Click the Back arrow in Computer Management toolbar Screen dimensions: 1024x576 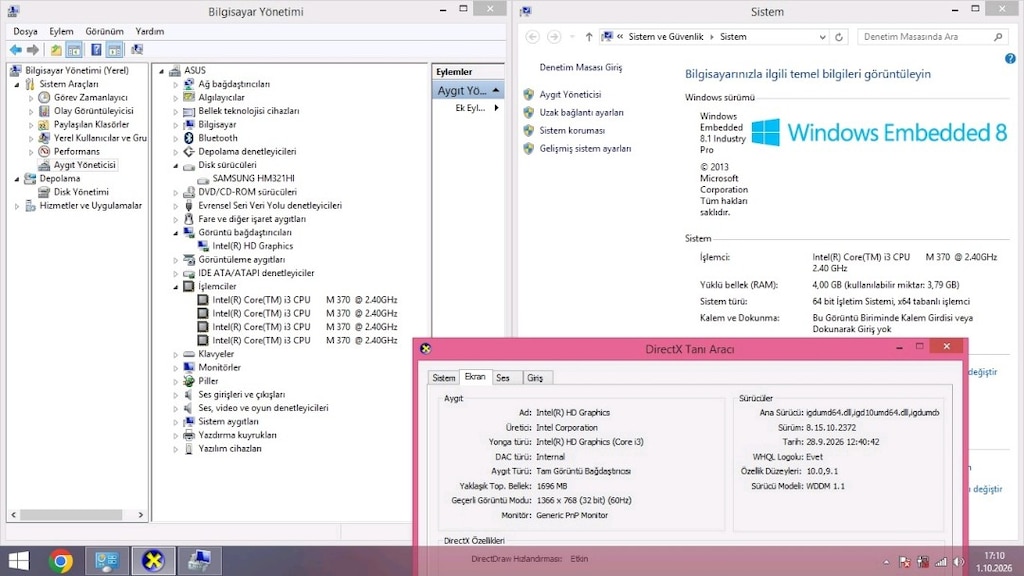coord(16,50)
